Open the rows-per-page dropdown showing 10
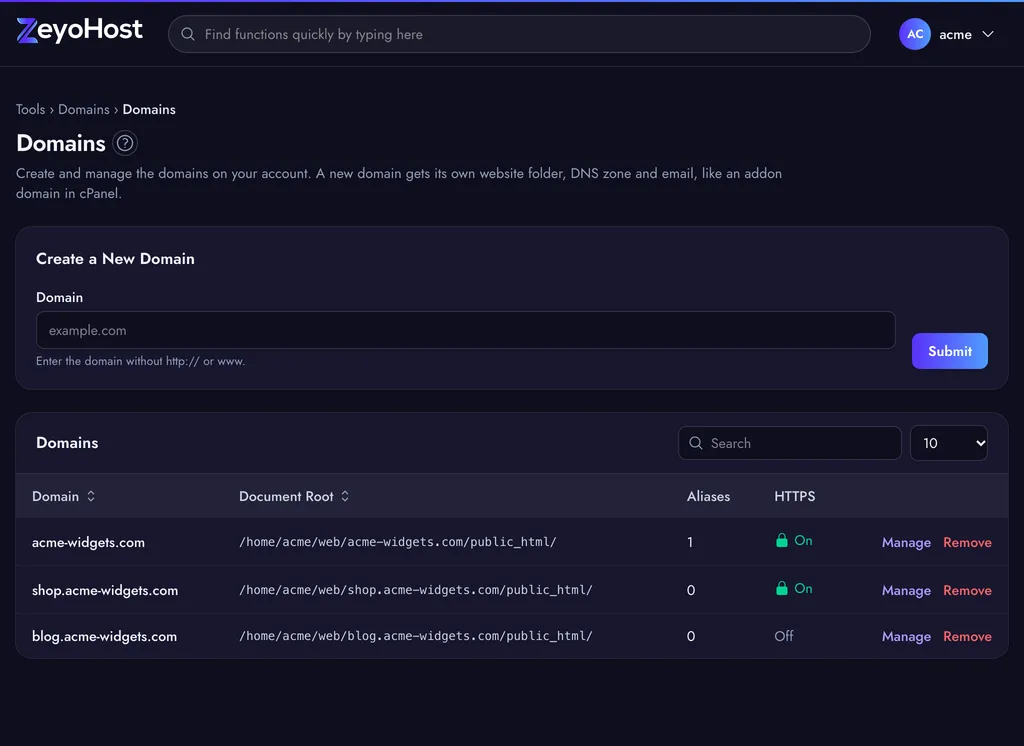The height and width of the screenshot is (746, 1024). [x=948, y=443]
